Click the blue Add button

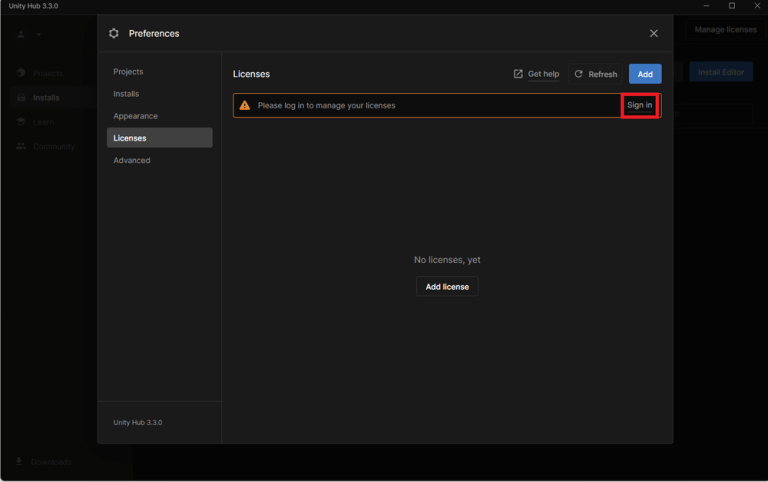pos(645,74)
